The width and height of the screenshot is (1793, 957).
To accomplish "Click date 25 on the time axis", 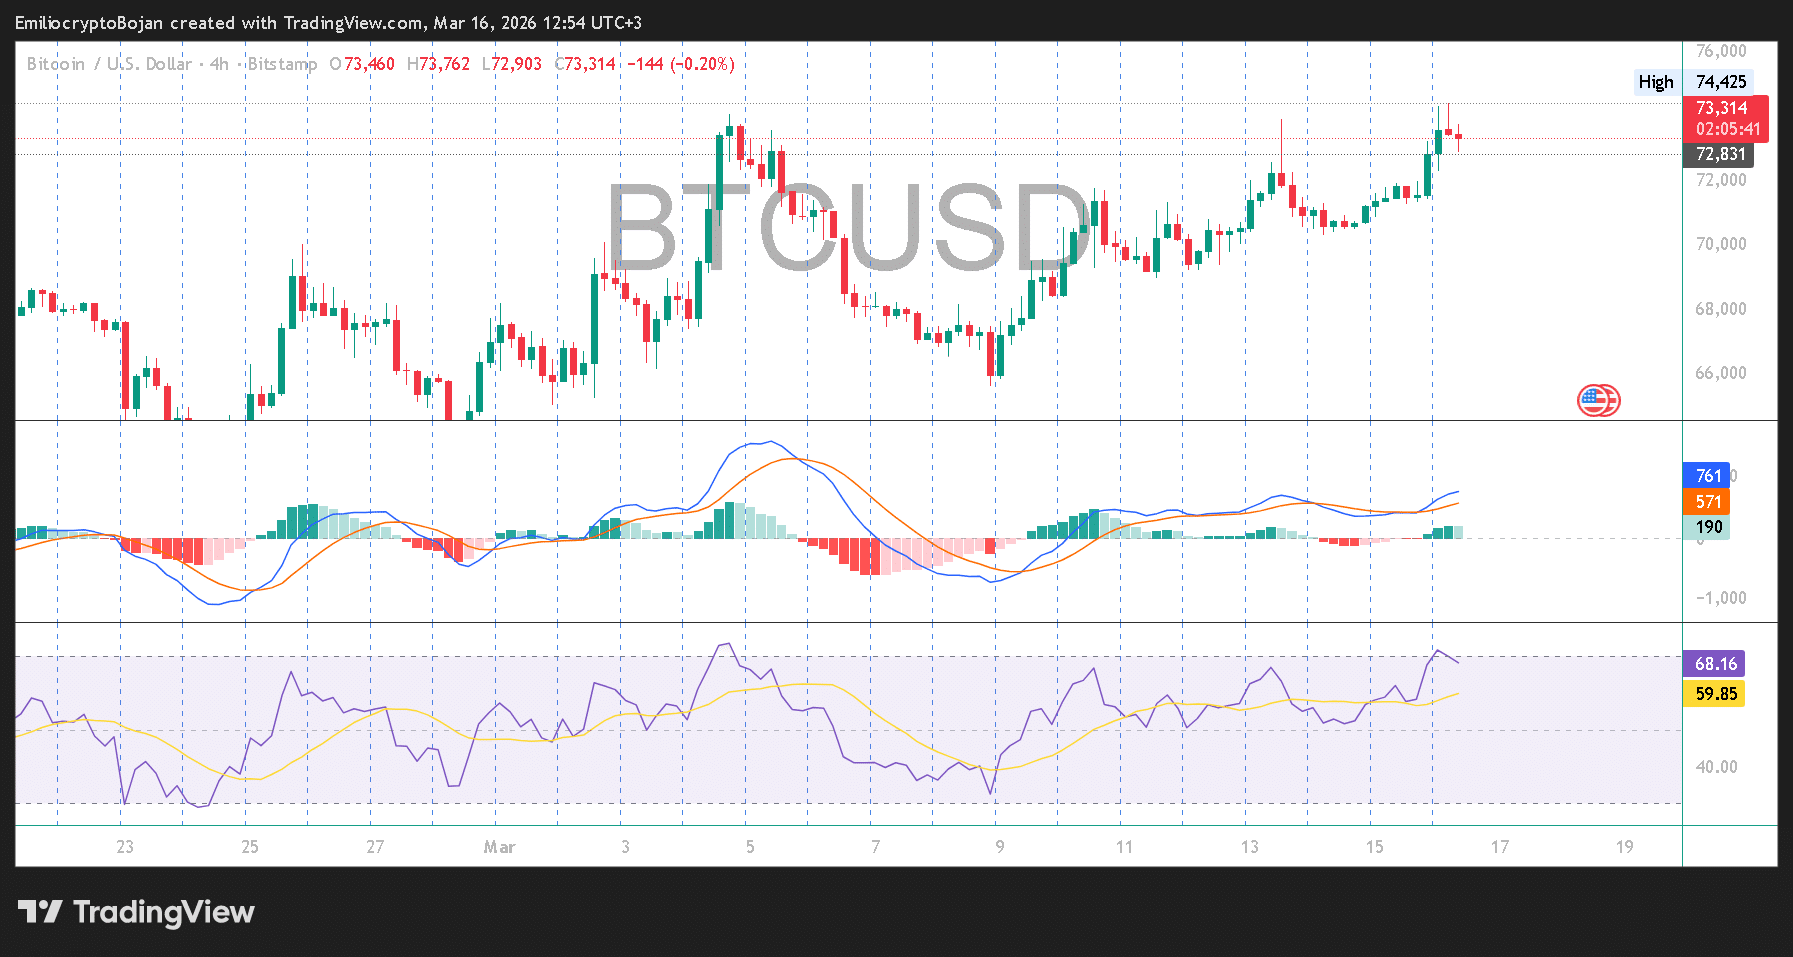I will tap(250, 847).
